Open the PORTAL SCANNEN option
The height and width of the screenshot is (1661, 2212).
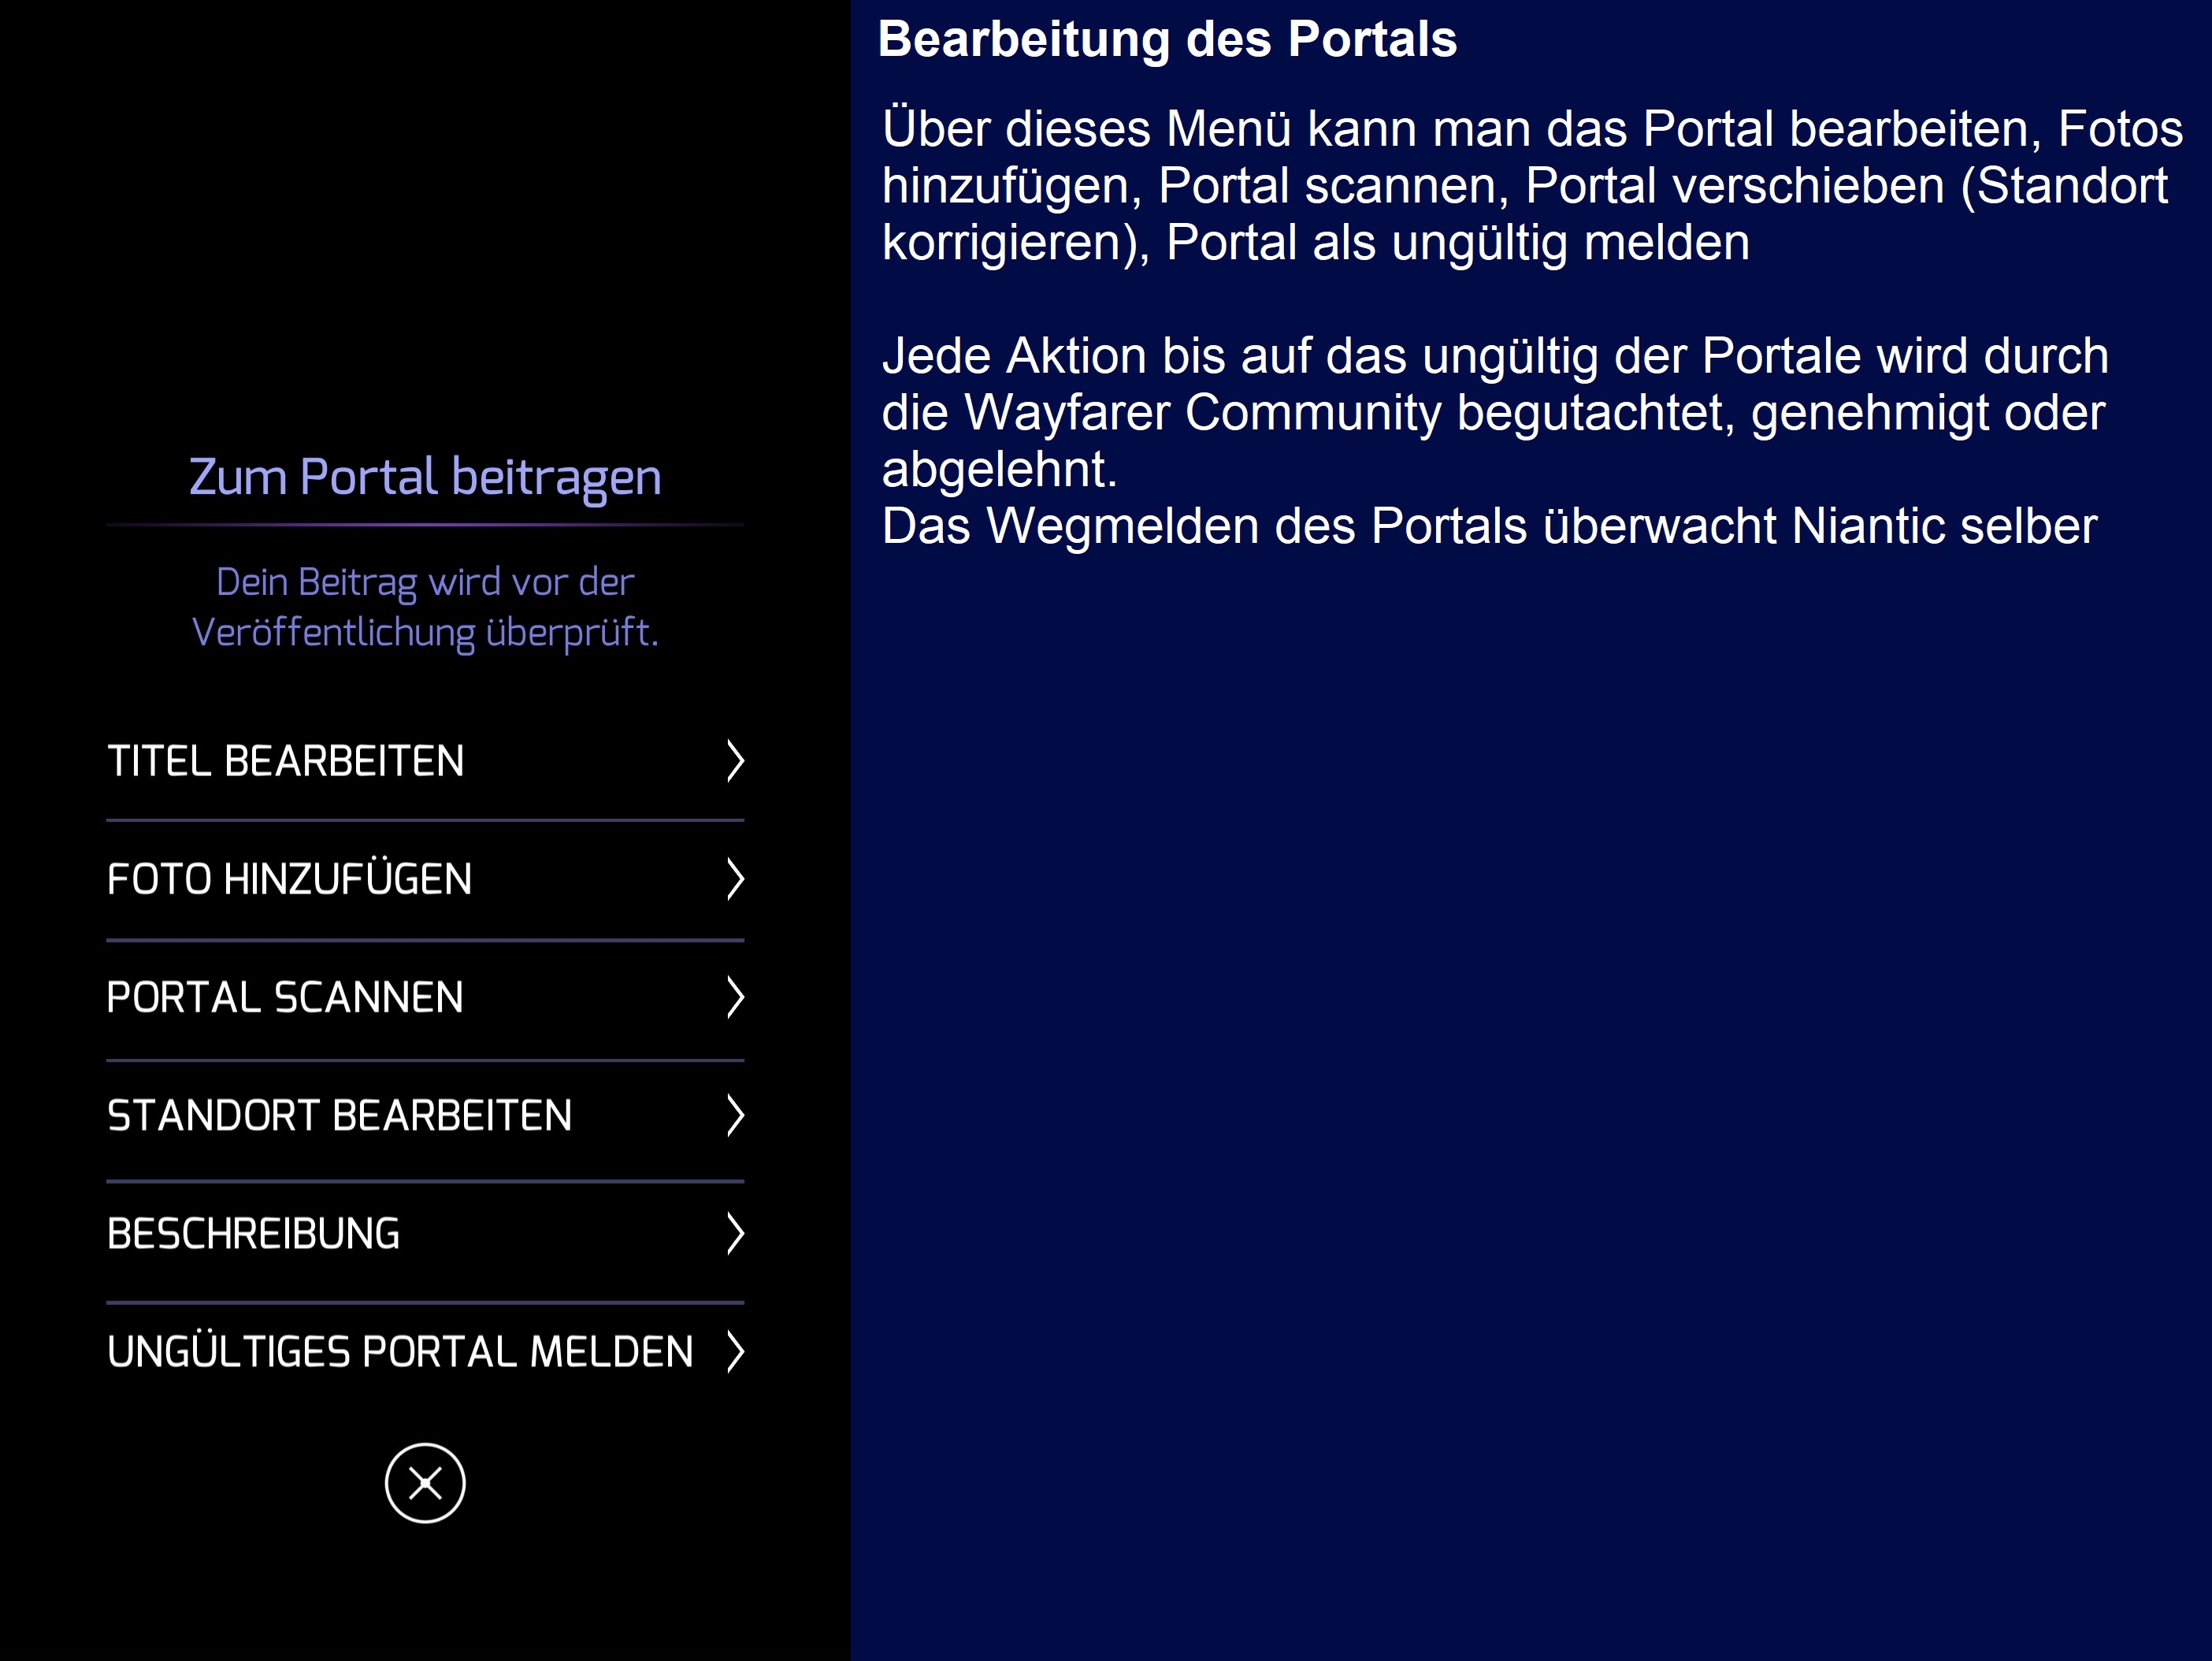click(425, 997)
